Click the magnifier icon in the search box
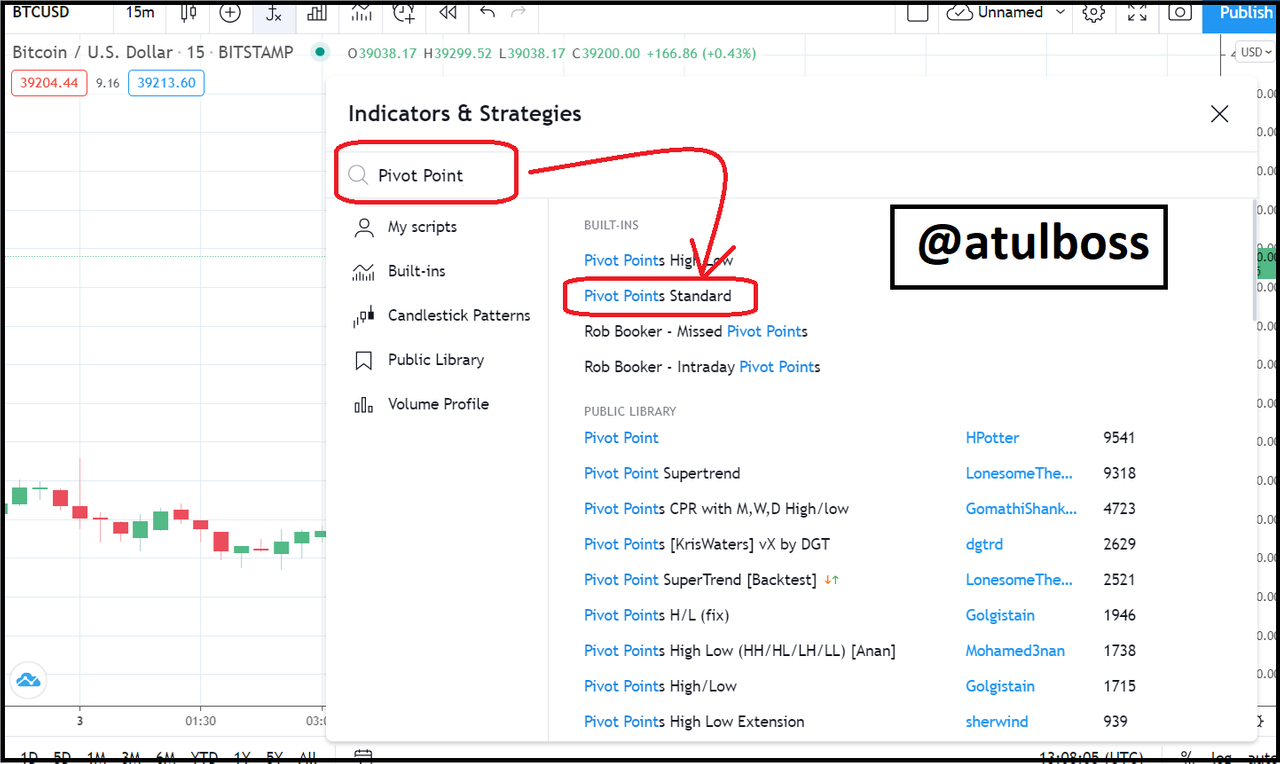This screenshot has width=1280, height=764. [x=358, y=176]
